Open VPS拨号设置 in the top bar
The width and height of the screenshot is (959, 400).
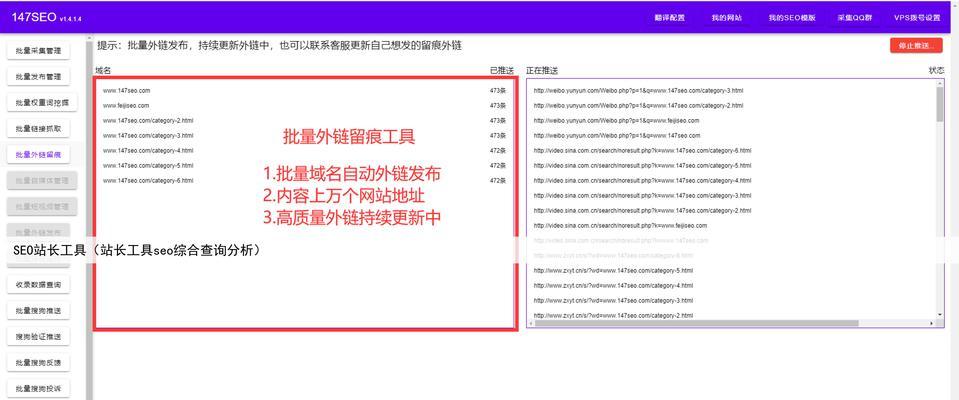[x=917, y=18]
